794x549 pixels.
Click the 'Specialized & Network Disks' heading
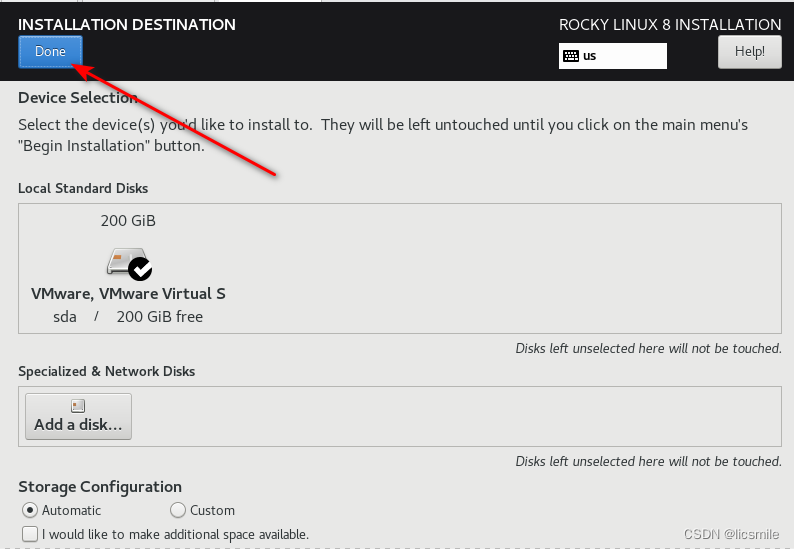(x=106, y=371)
